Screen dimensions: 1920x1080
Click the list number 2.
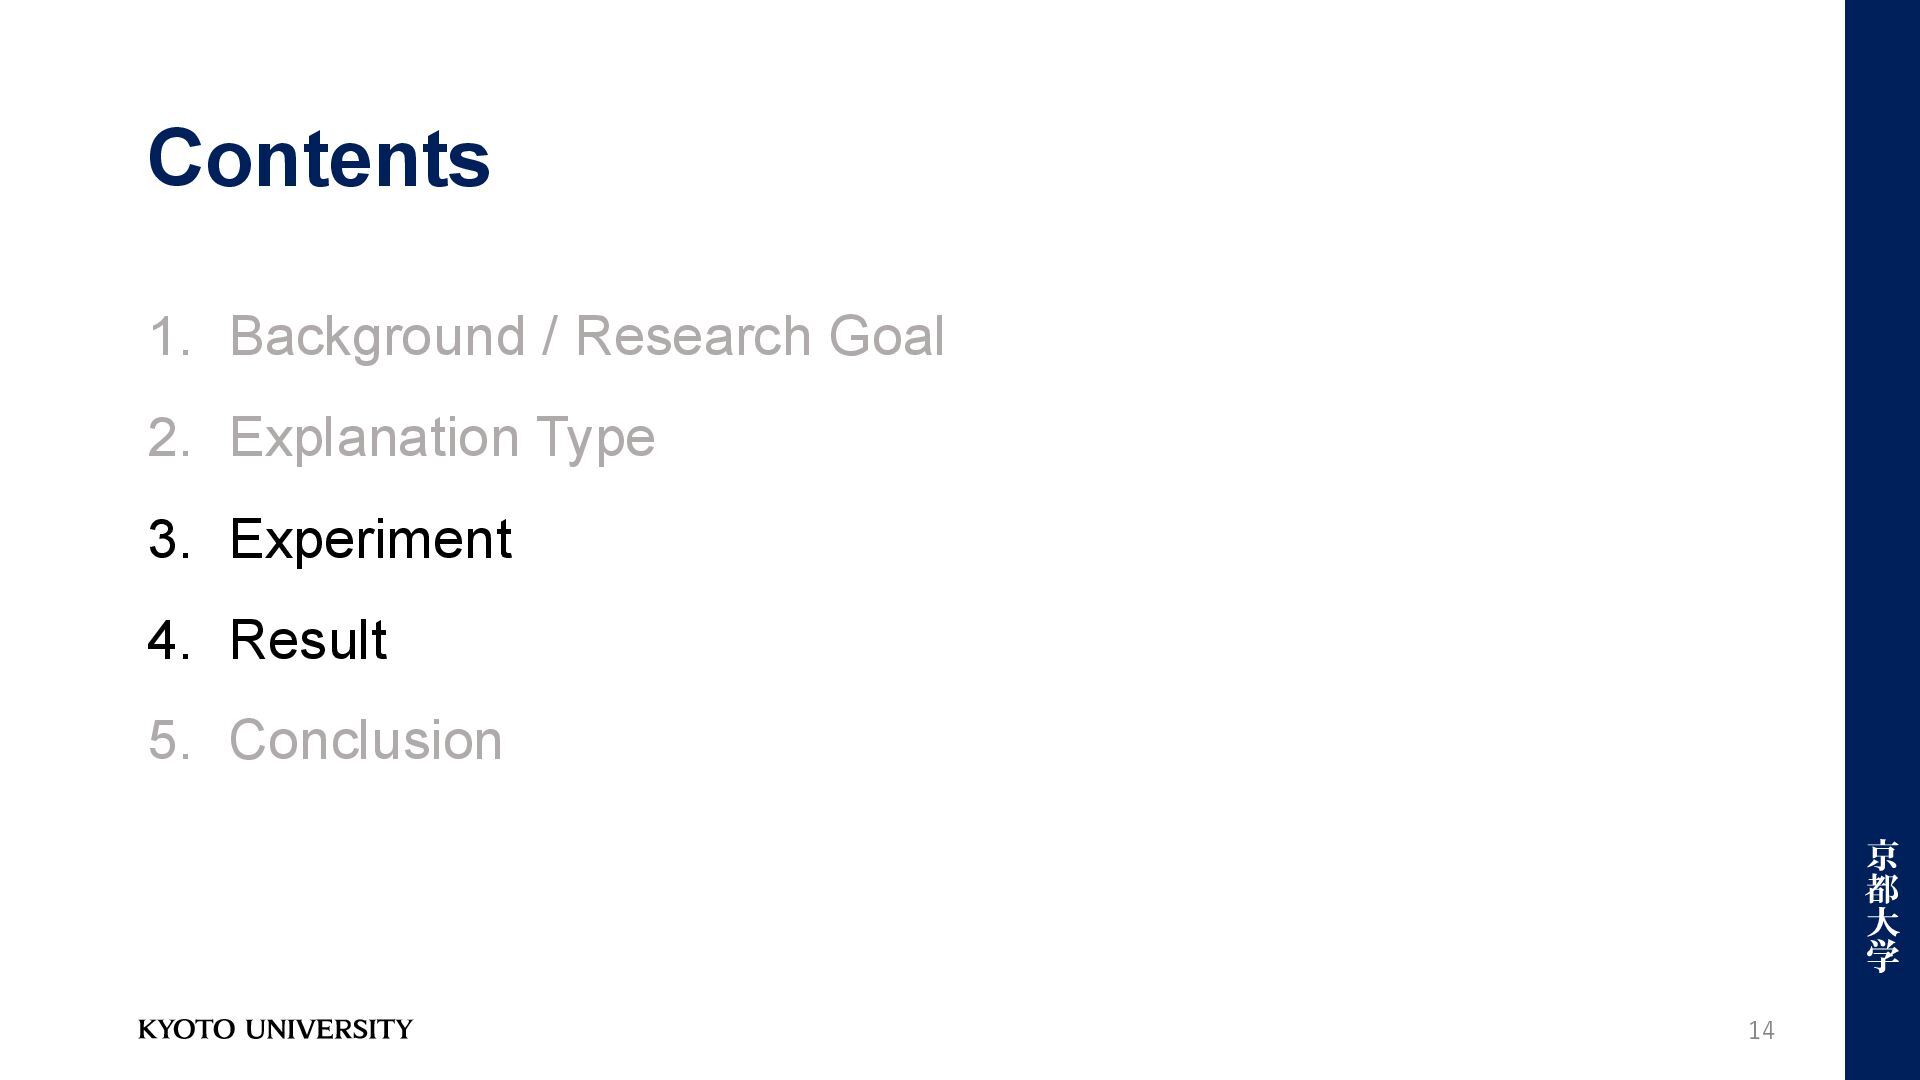(x=168, y=438)
